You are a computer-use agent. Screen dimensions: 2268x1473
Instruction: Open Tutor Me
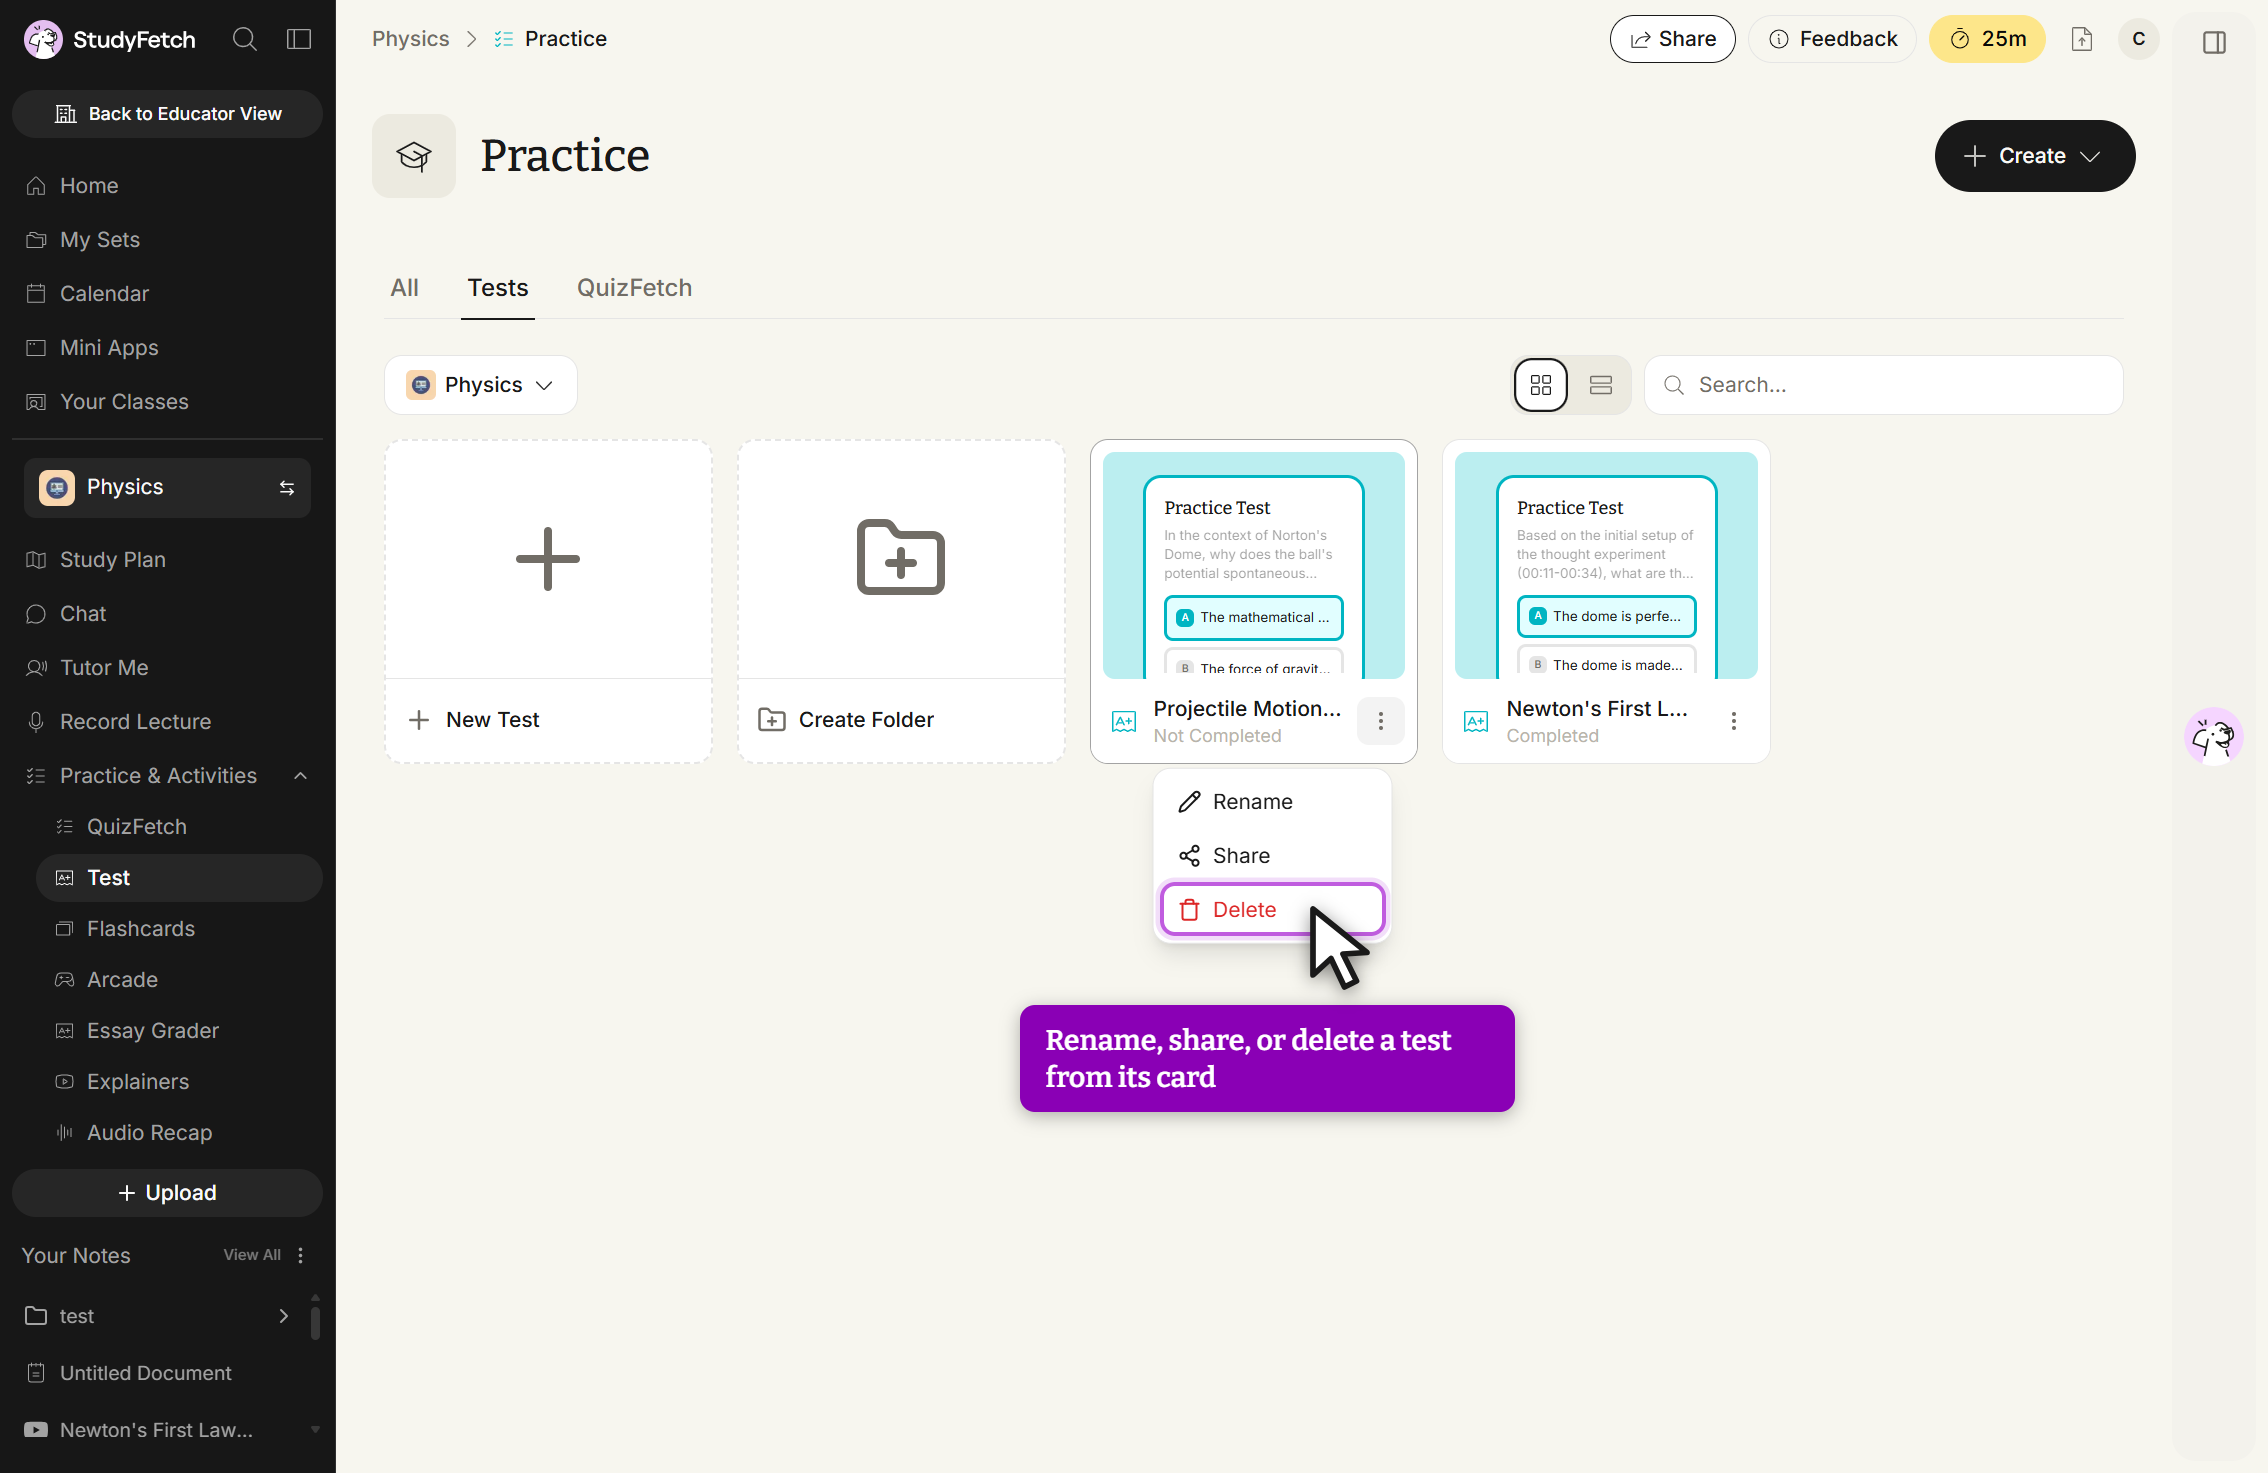(168, 668)
